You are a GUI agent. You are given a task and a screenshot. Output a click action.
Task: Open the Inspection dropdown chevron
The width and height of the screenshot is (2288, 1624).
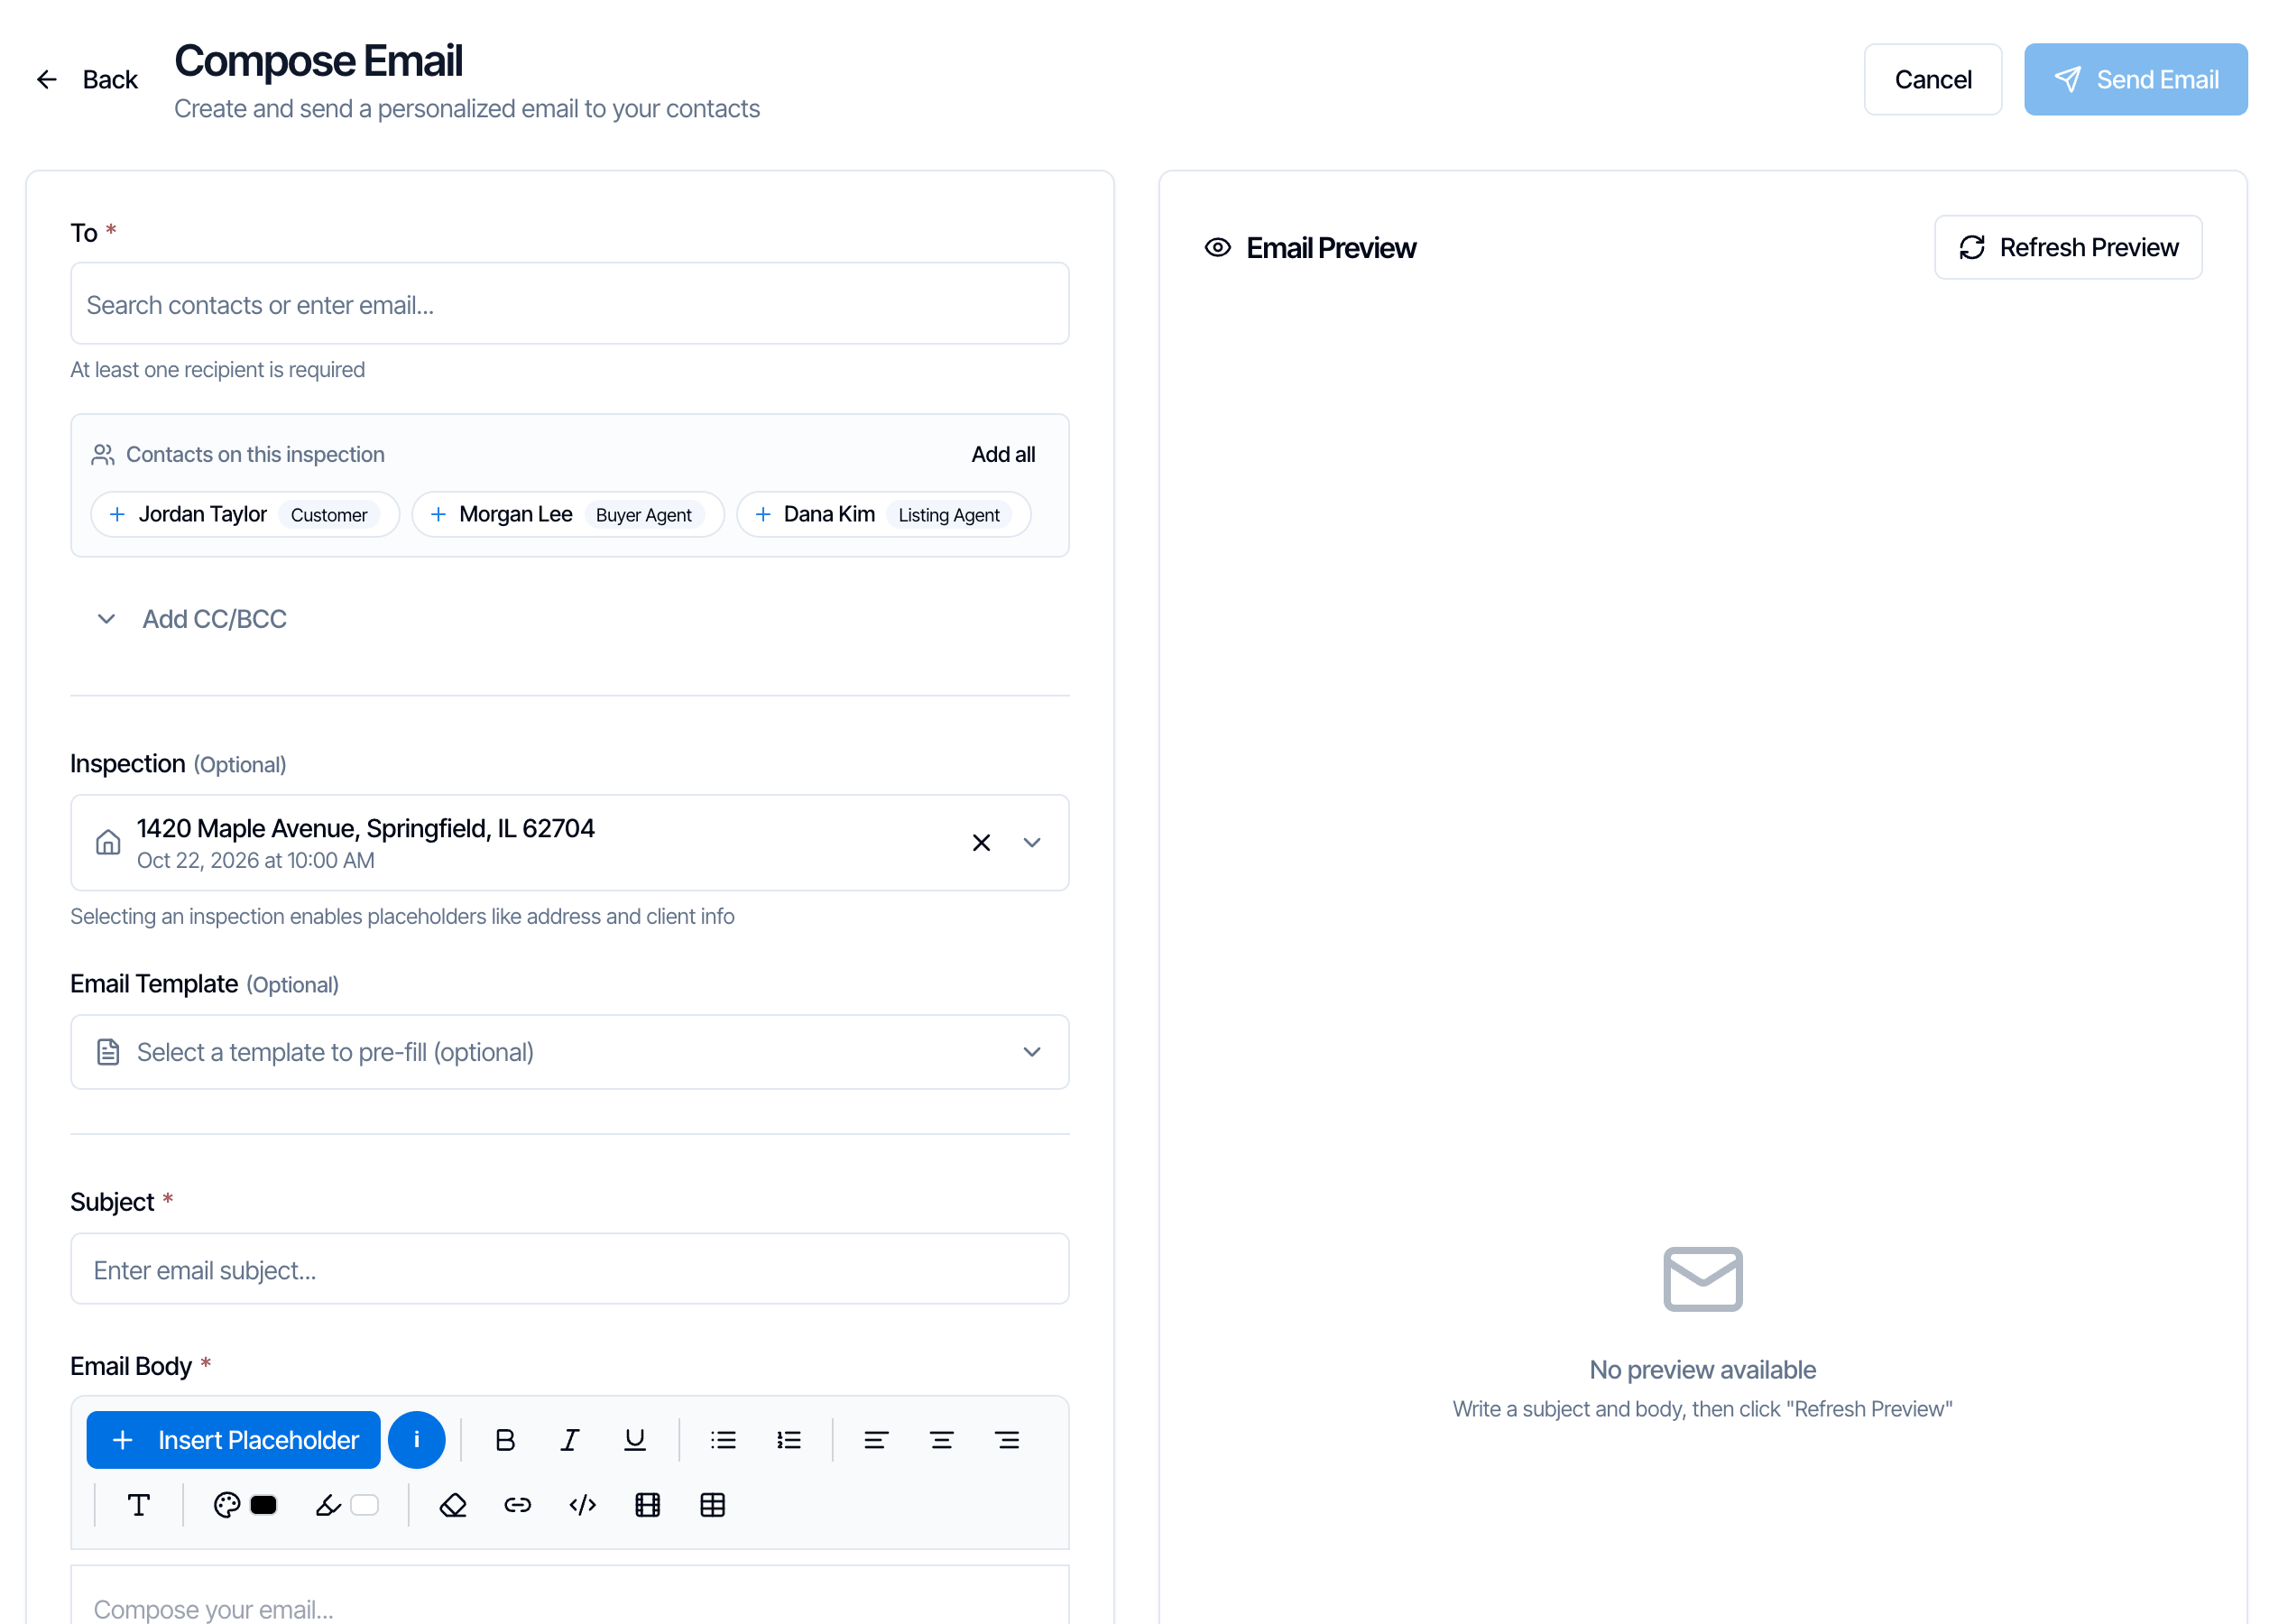1032,843
